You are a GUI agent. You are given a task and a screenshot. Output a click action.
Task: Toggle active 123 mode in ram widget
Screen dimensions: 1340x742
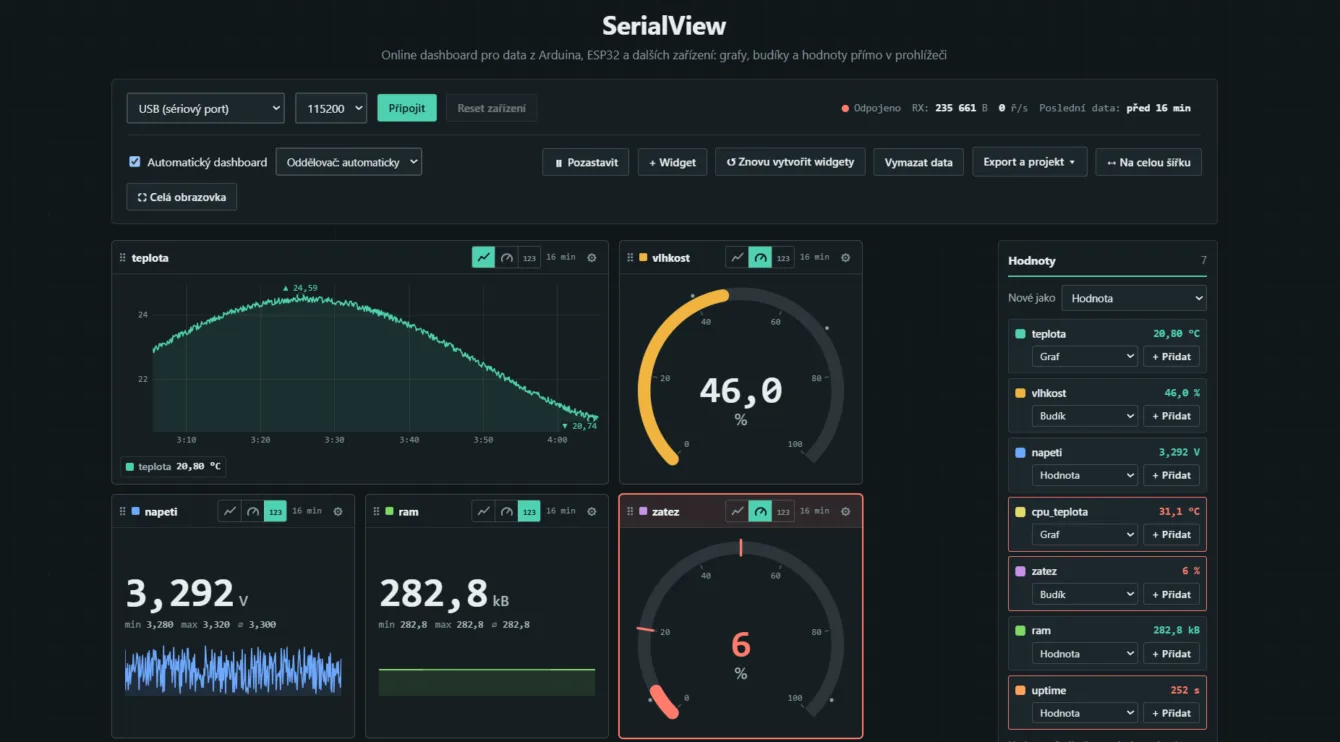click(530, 512)
